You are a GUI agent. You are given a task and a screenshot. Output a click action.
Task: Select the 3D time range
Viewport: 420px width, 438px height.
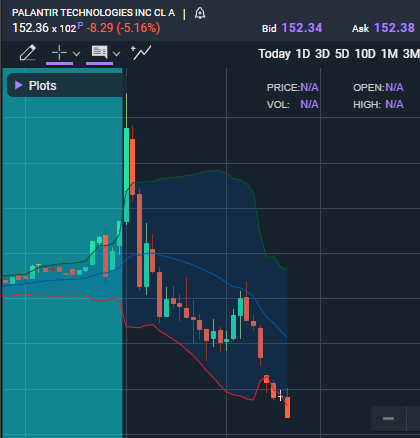(x=322, y=54)
